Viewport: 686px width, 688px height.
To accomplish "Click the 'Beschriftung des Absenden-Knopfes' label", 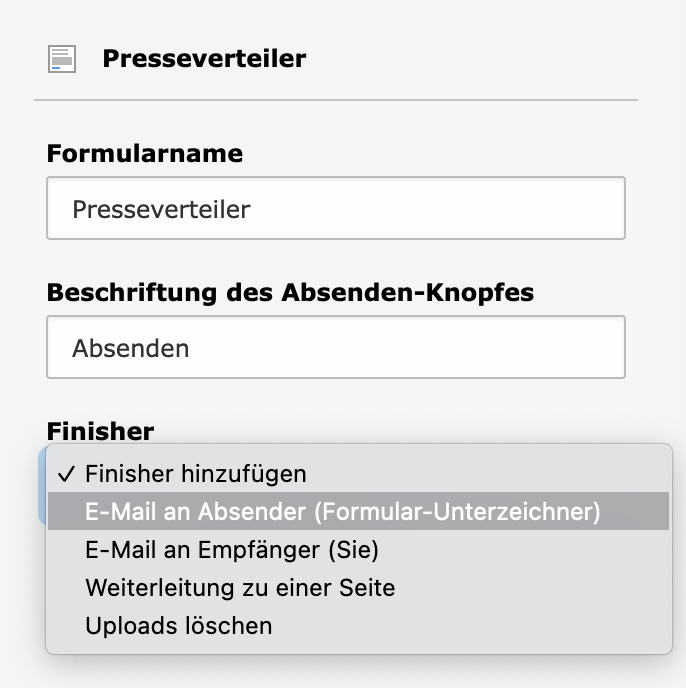I will (x=290, y=293).
